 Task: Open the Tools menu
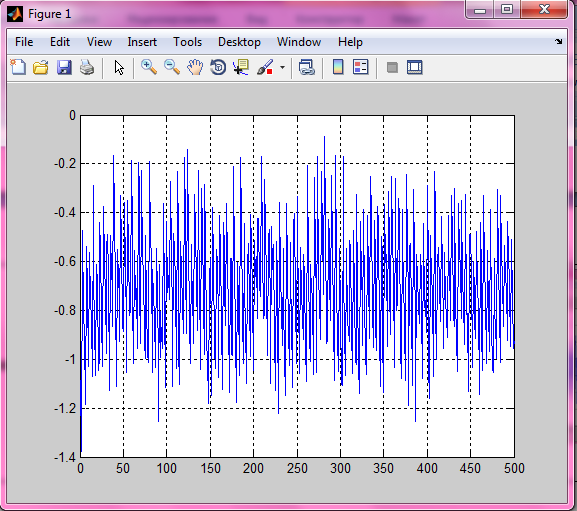[x=188, y=42]
